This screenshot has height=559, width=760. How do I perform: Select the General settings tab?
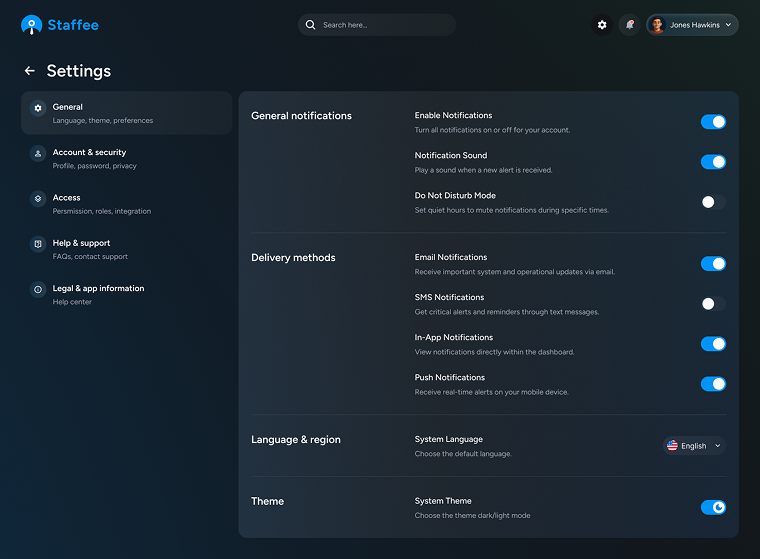pos(127,113)
